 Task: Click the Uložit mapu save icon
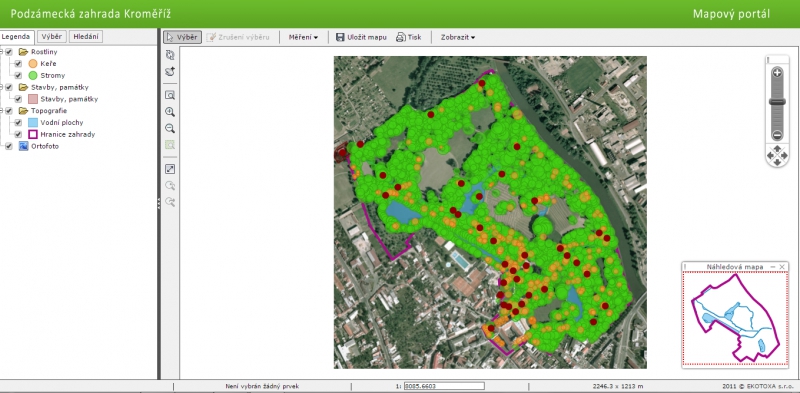click(x=340, y=37)
